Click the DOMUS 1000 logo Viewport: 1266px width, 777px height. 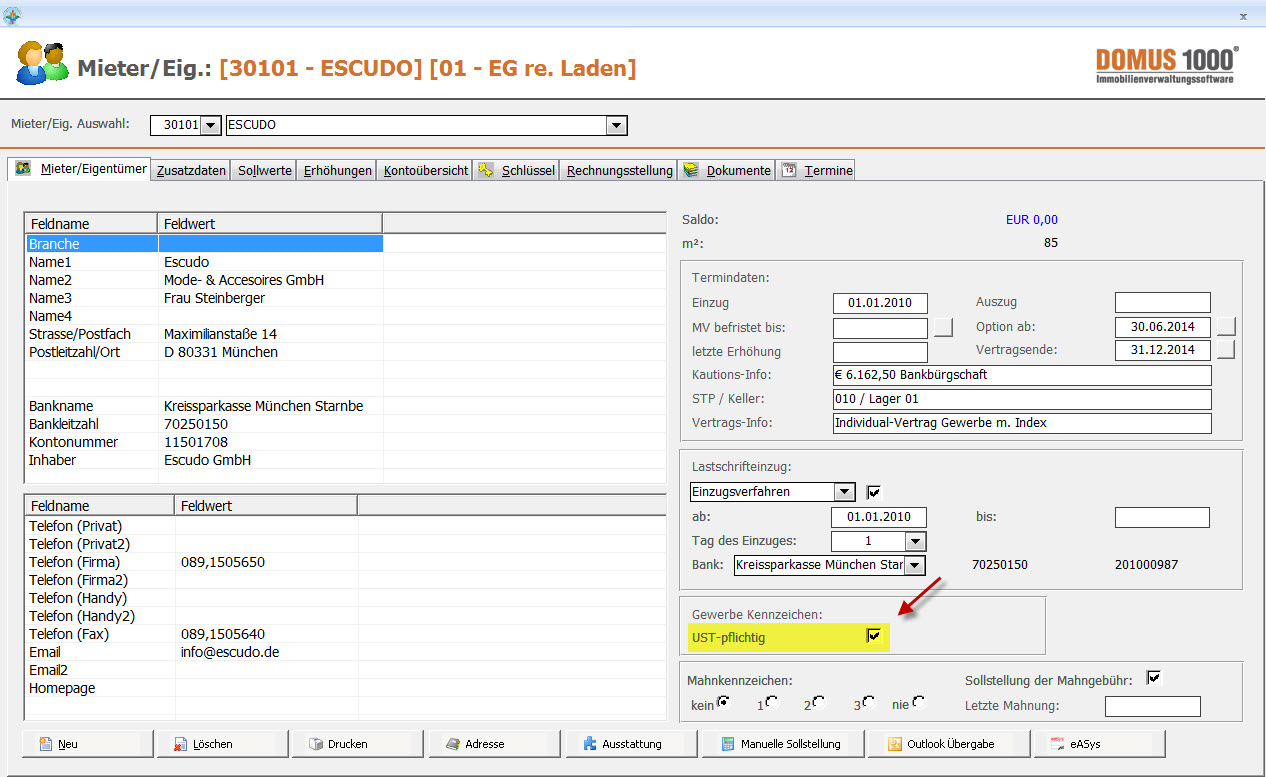(1167, 64)
